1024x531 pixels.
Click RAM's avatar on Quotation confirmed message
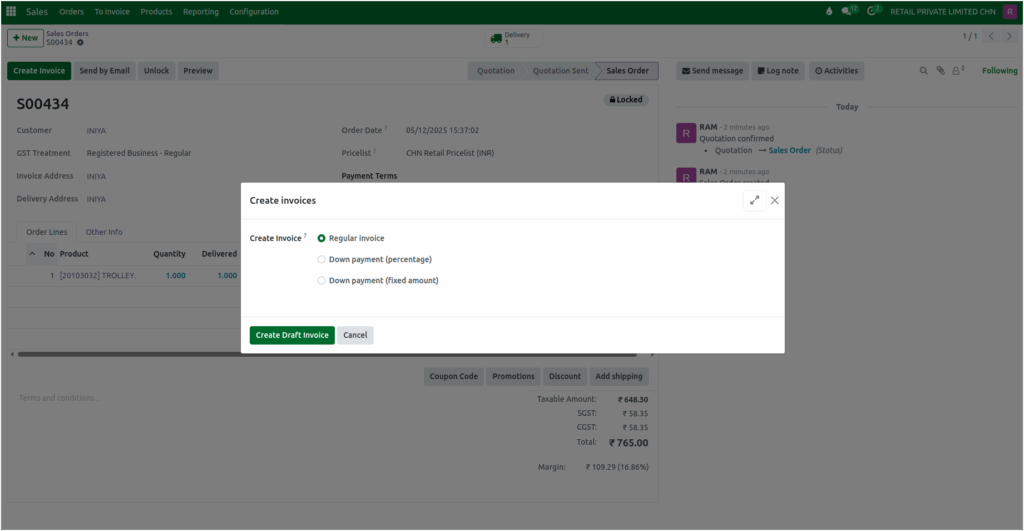coord(686,133)
